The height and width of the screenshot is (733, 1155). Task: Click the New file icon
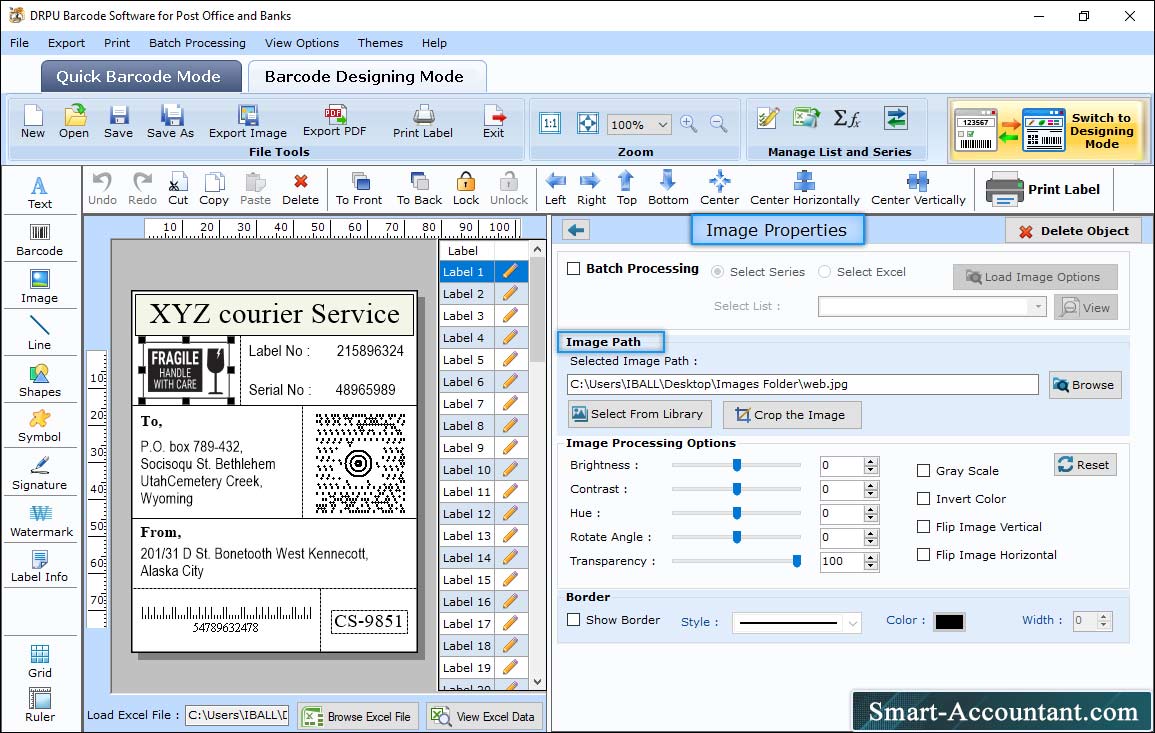click(x=33, y=122)
